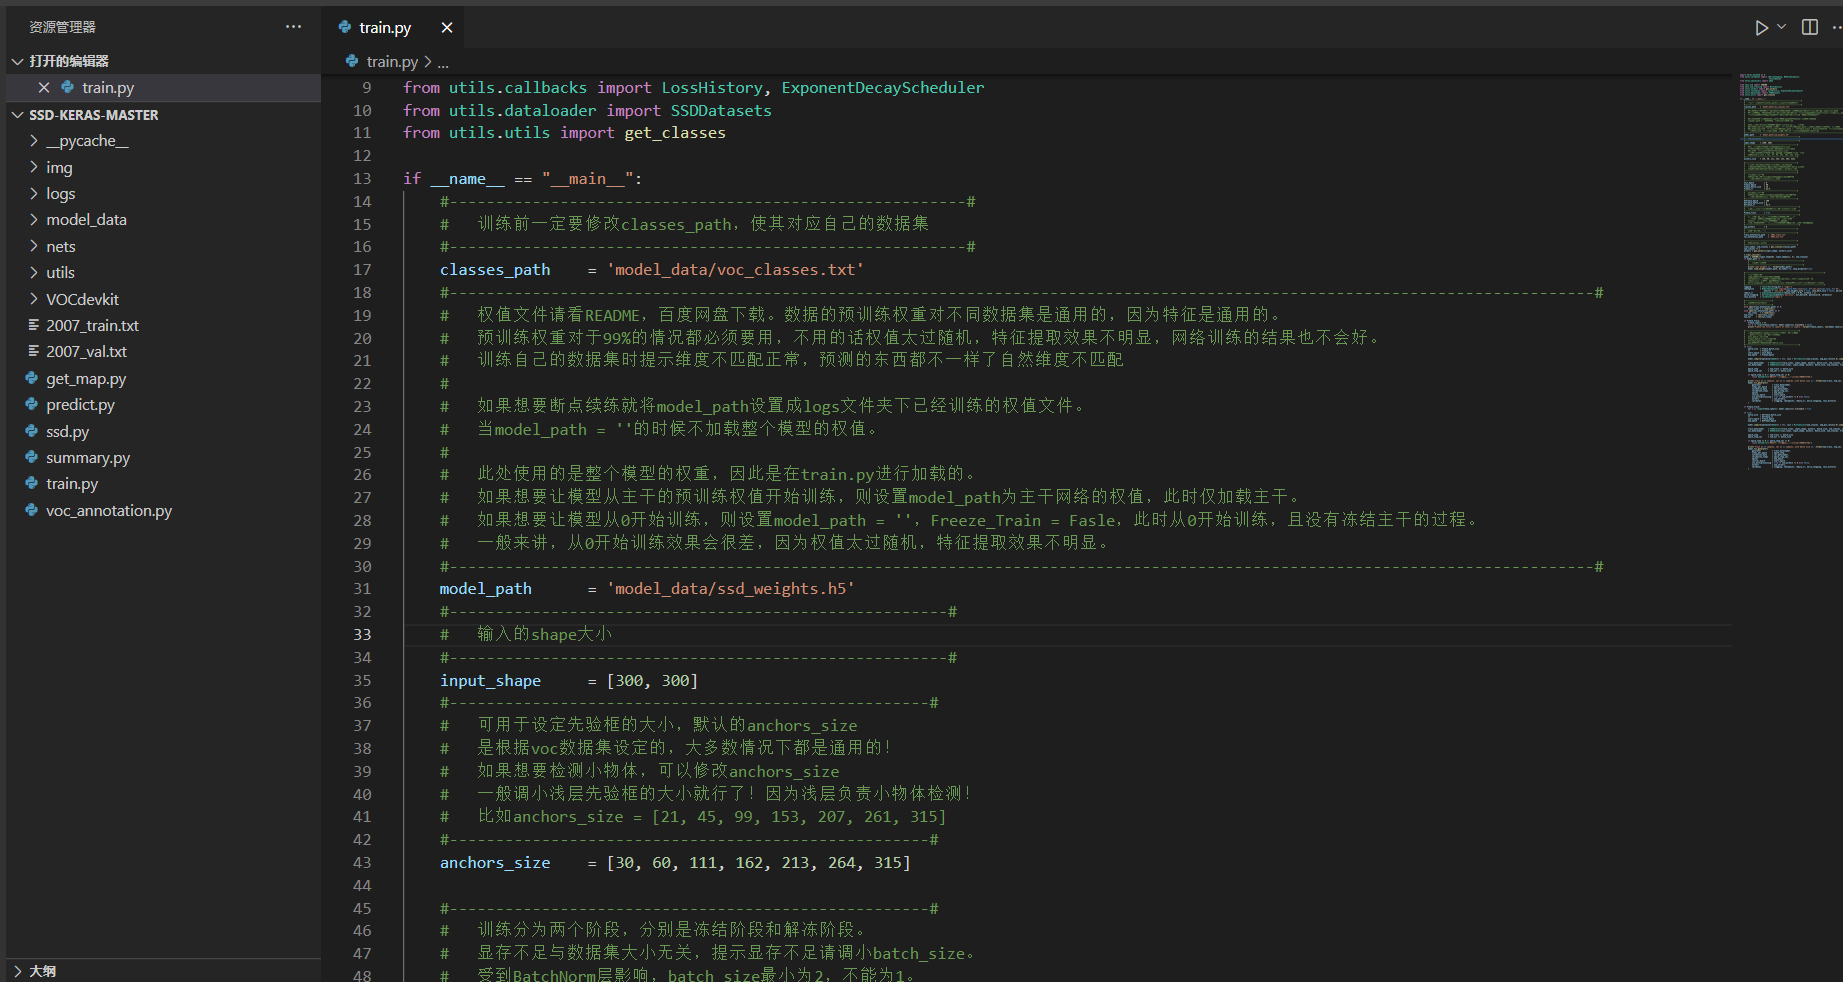Viewport: 1843px width, 982px height.
Task: Open the 2007_train.txt file
Action: click(x=92, y=325)
